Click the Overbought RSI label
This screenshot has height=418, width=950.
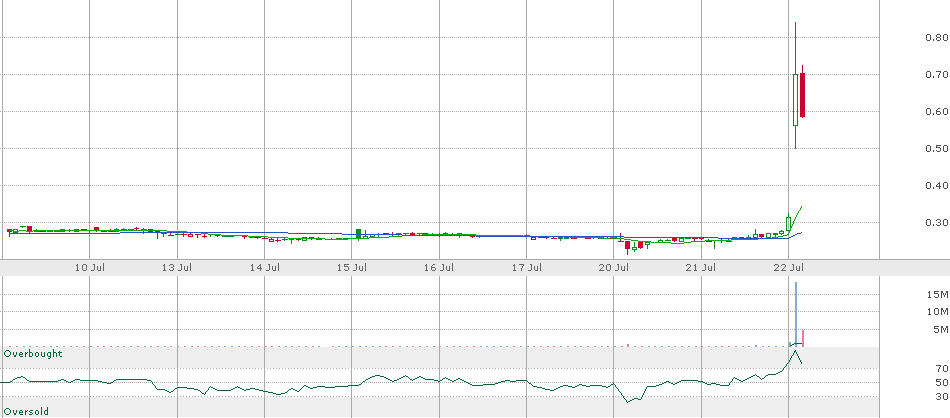(33, 353)
